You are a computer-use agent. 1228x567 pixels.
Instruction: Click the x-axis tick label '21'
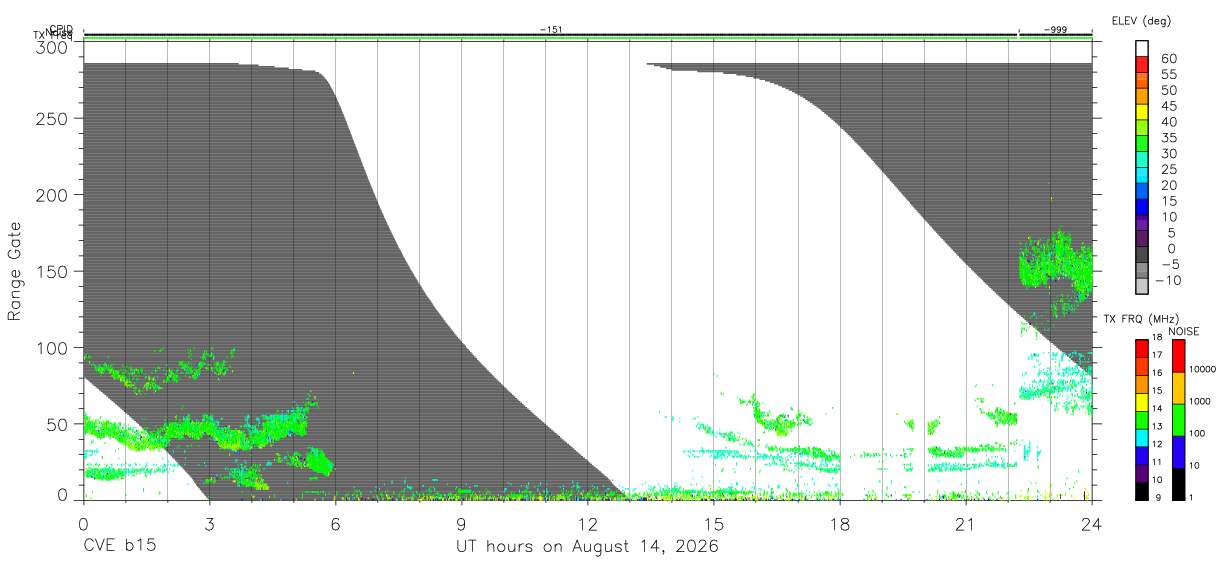[965, 524]
